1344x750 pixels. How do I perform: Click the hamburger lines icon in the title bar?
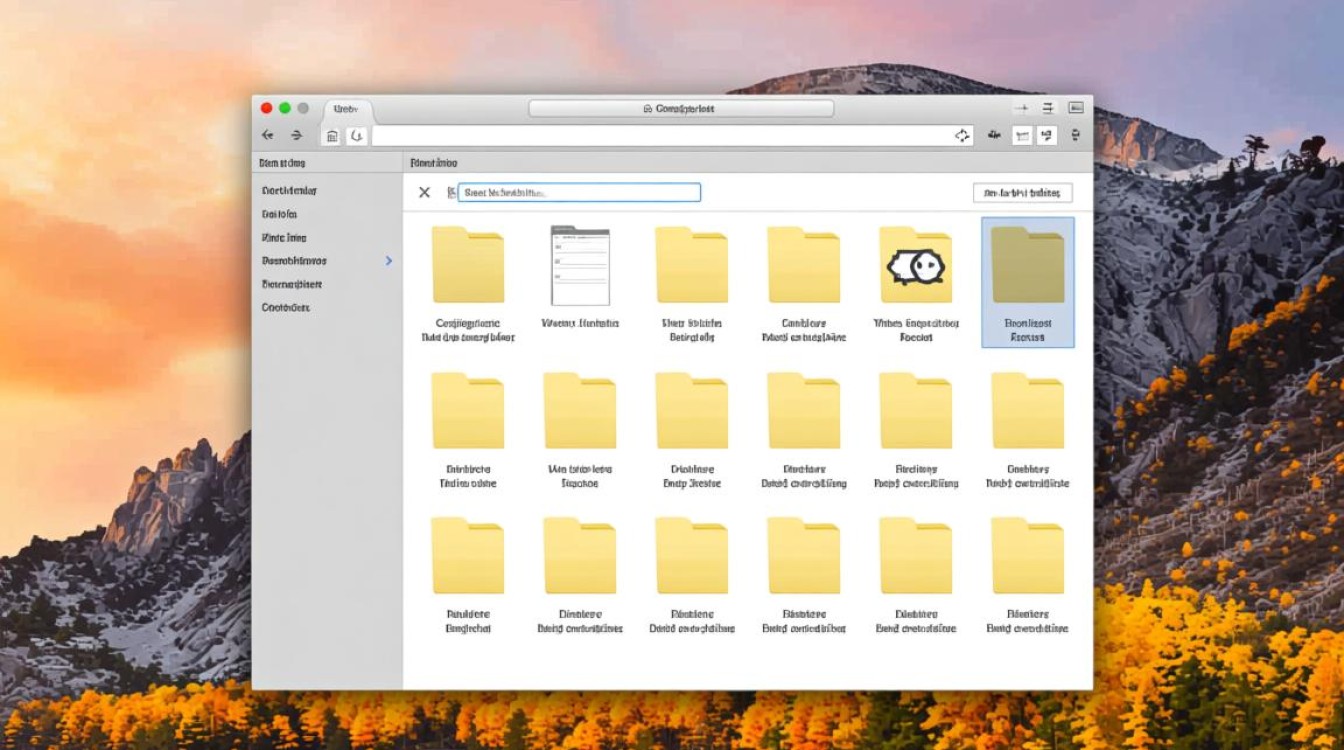click(x=1048, y=108)
